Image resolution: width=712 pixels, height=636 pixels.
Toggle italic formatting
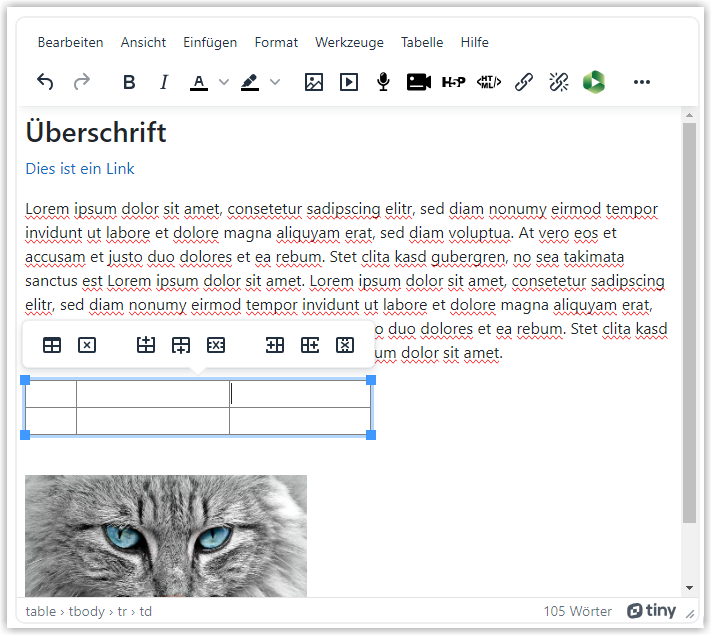(164, 82)
